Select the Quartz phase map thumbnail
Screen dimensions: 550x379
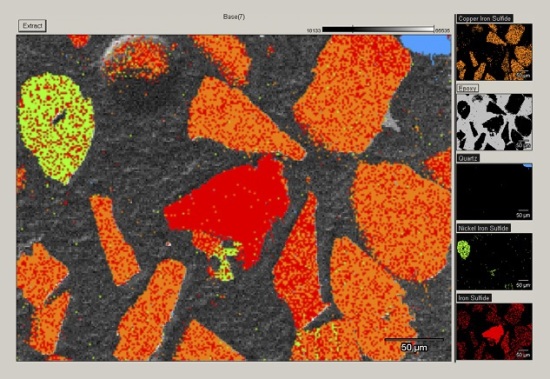tap(494, 192)
